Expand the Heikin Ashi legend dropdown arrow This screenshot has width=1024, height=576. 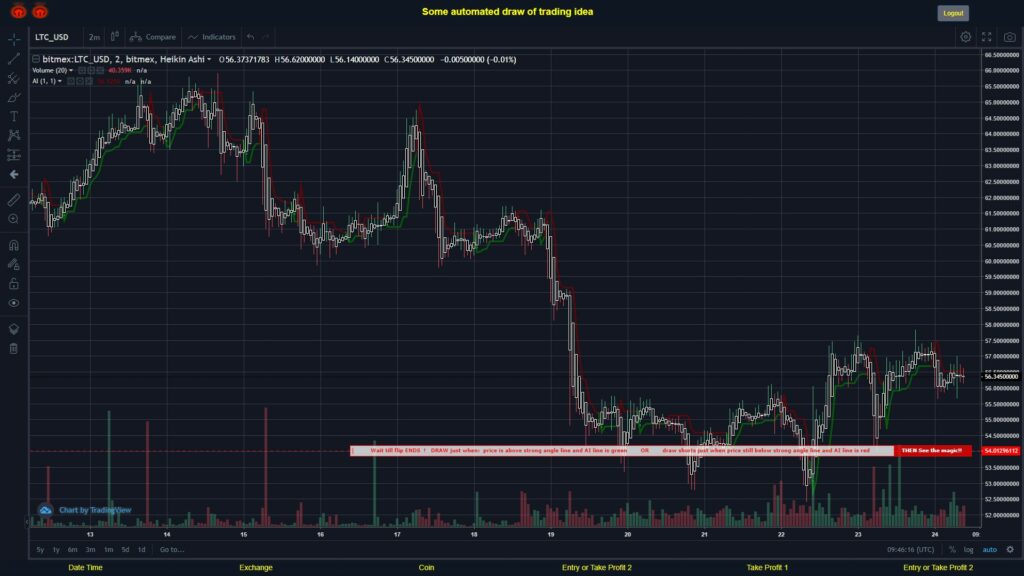pyautogui.click(x=209, y=59)
